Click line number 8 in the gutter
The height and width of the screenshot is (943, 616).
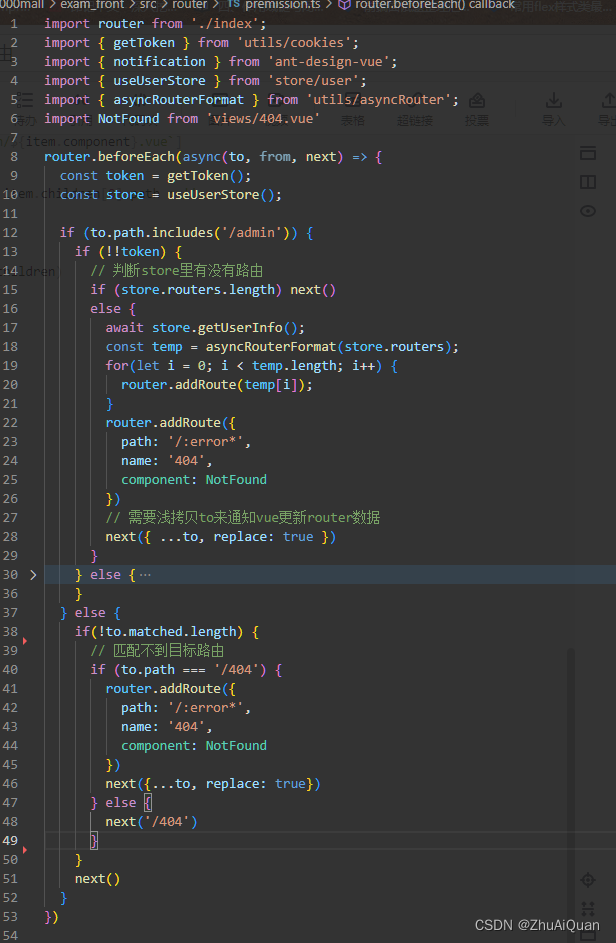point(14,156)
